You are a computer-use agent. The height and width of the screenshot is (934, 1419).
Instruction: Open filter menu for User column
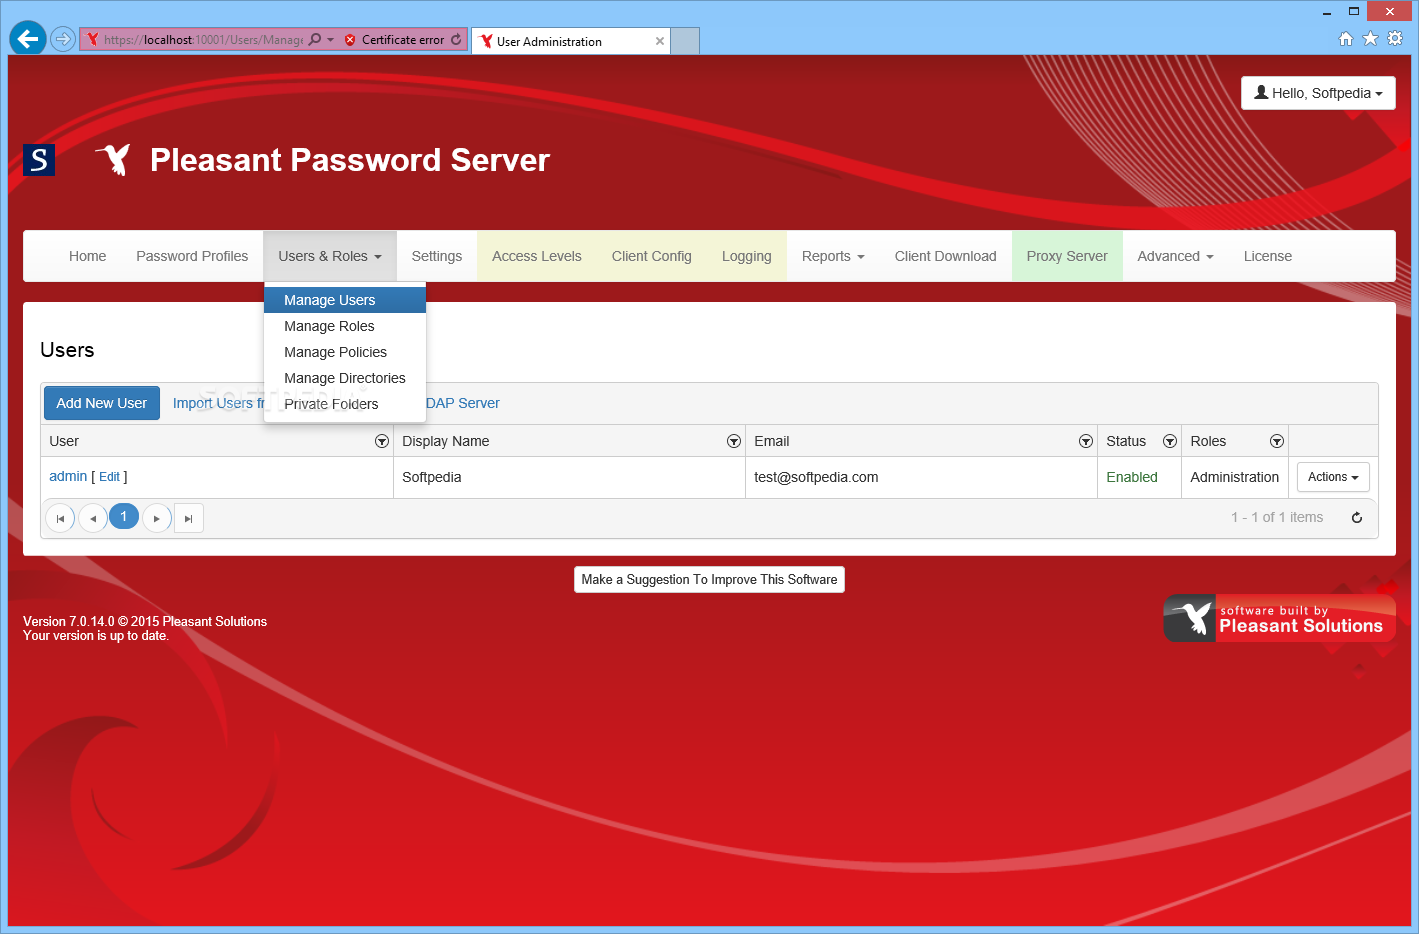(x=381, y=441)
